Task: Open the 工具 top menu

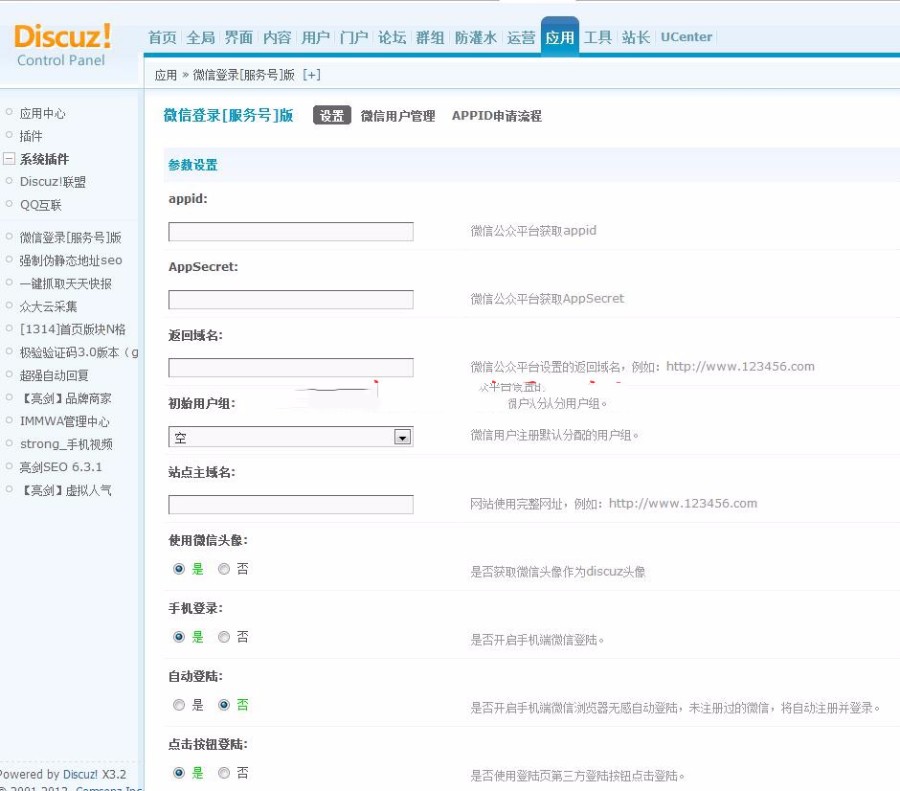Action: pyautogui.click(x=598, y=37)
